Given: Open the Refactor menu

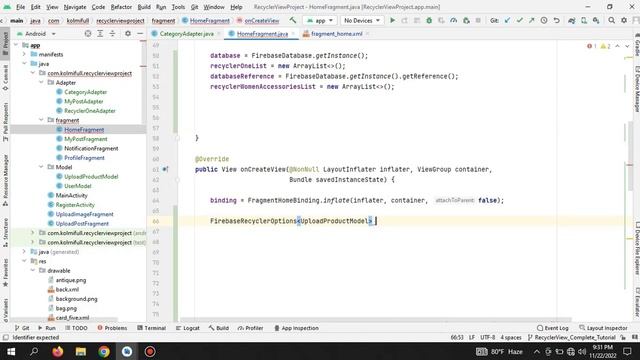Looking at the screenshot, I should tap(121, 7).
